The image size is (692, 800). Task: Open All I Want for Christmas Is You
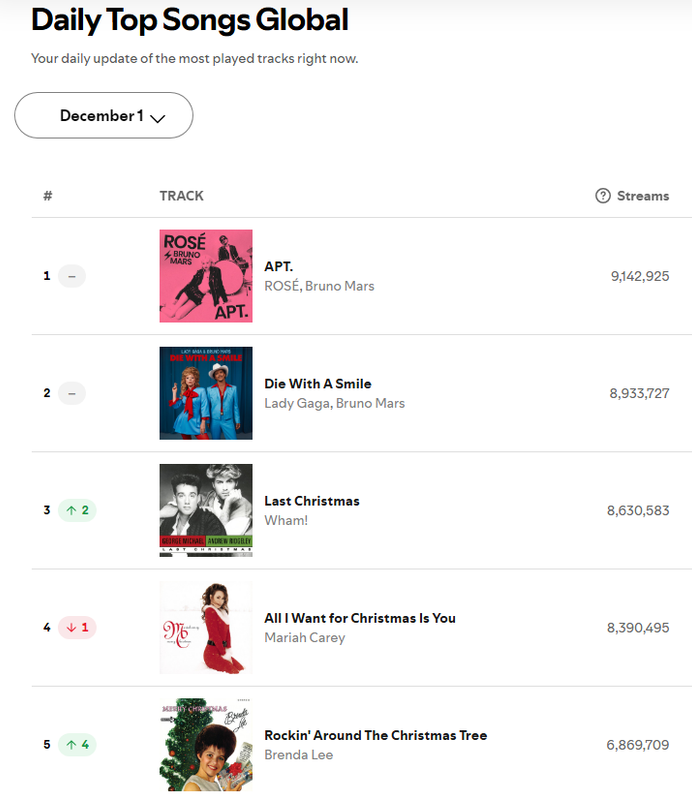(360, 618)
